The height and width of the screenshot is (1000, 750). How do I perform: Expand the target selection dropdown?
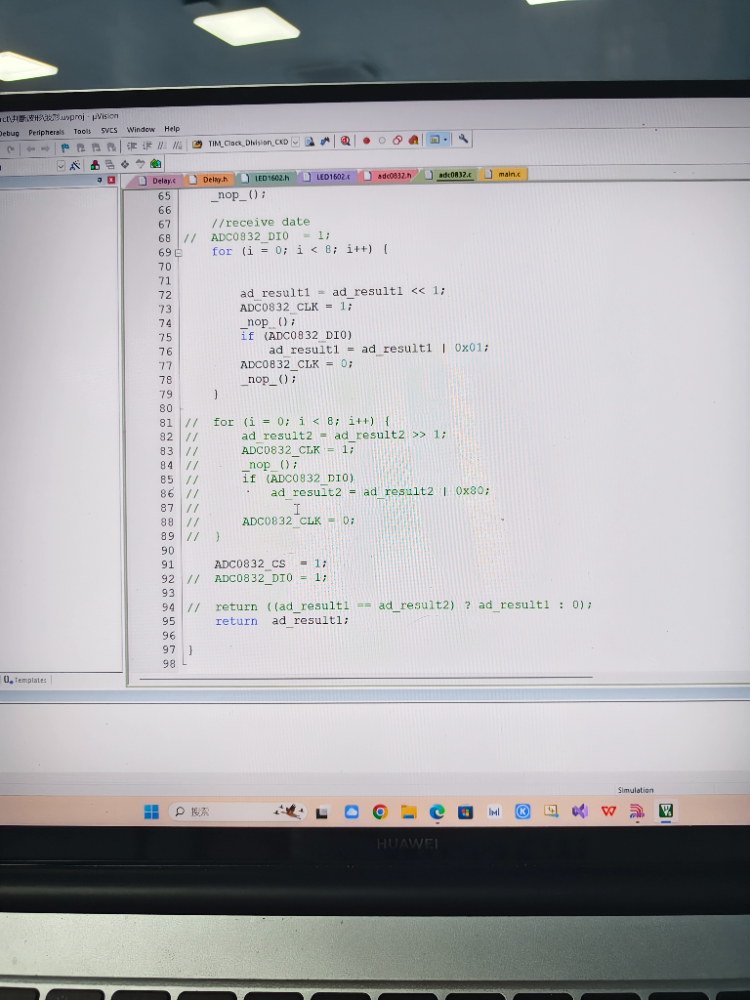(61, 165)
